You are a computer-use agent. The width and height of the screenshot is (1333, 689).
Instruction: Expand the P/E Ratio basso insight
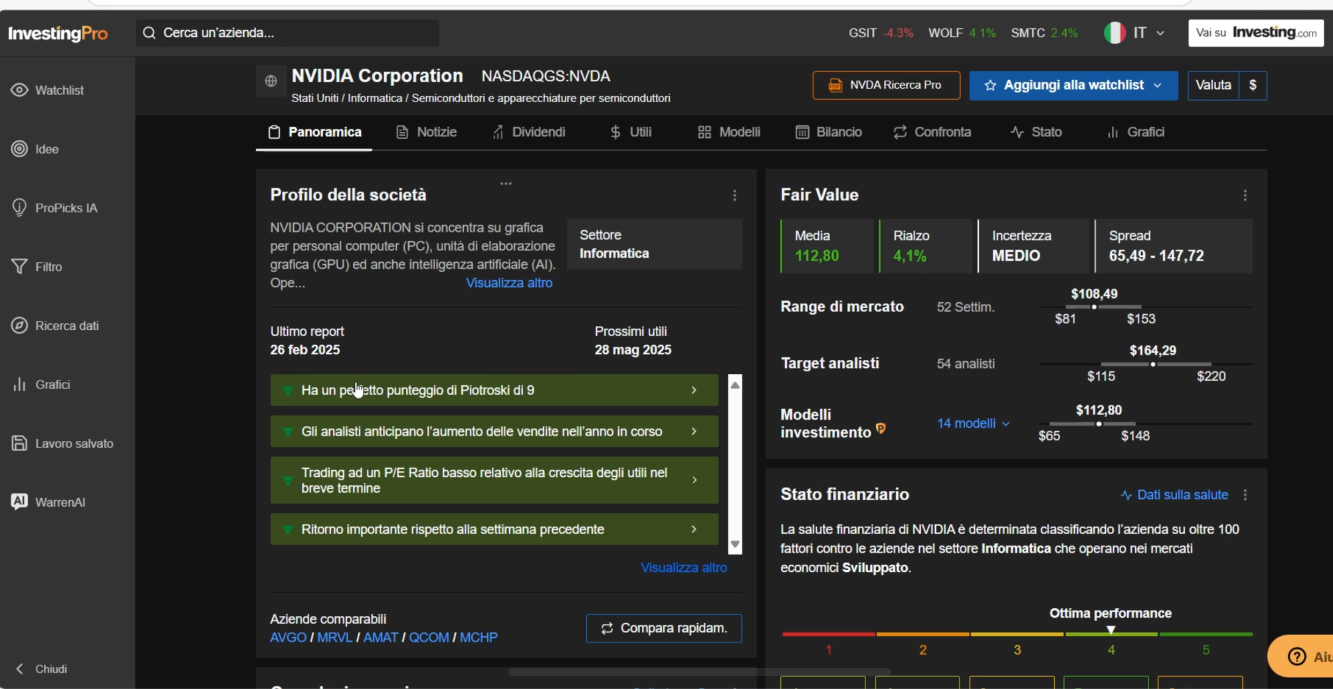click(494, 480)
